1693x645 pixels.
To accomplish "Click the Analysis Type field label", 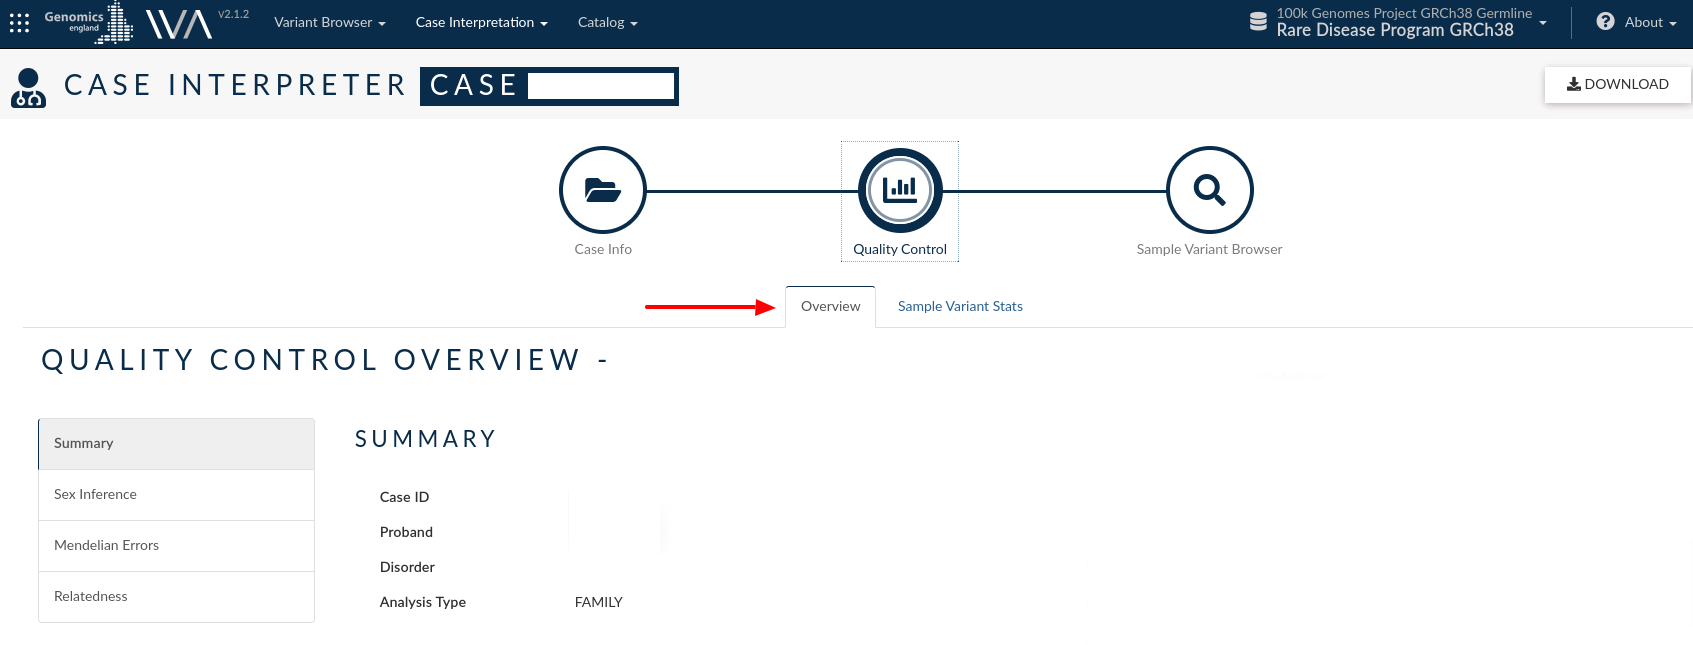I will (x=423, y=602).
